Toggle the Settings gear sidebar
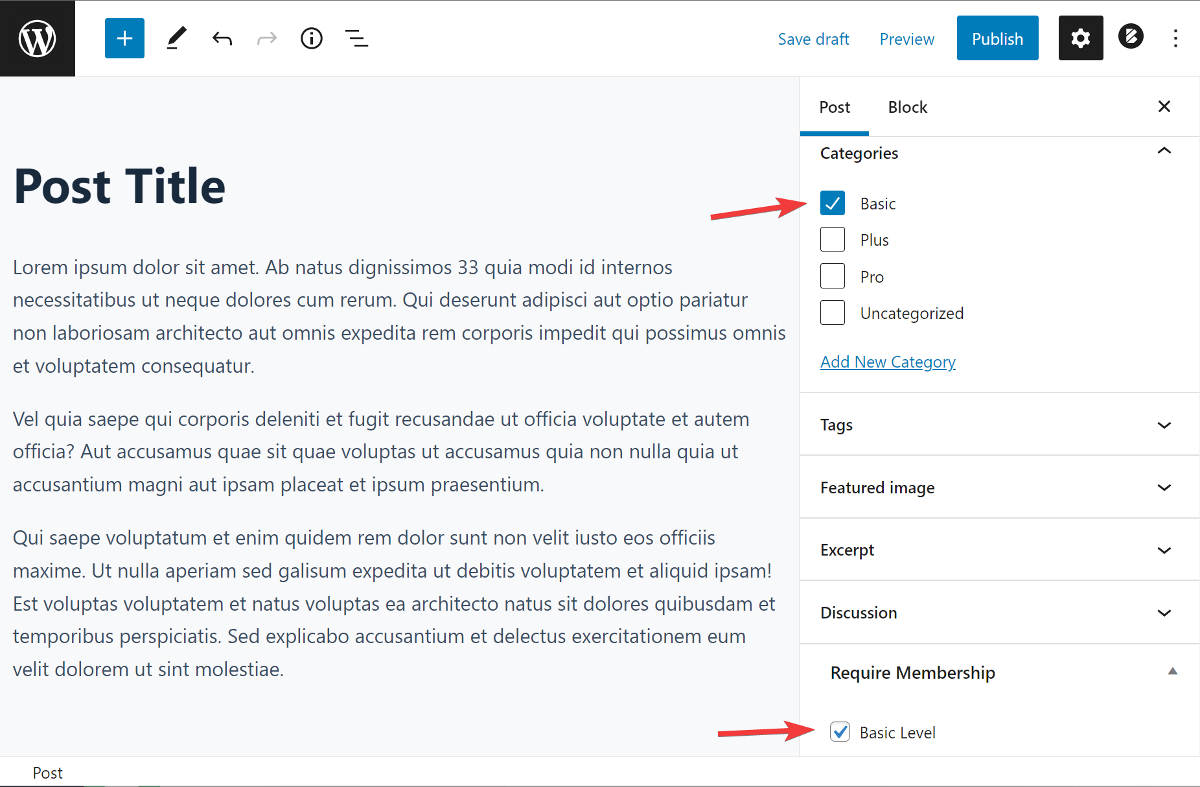The height and width of the screenshot is (787, 1200). click(x=1081, y=39)
